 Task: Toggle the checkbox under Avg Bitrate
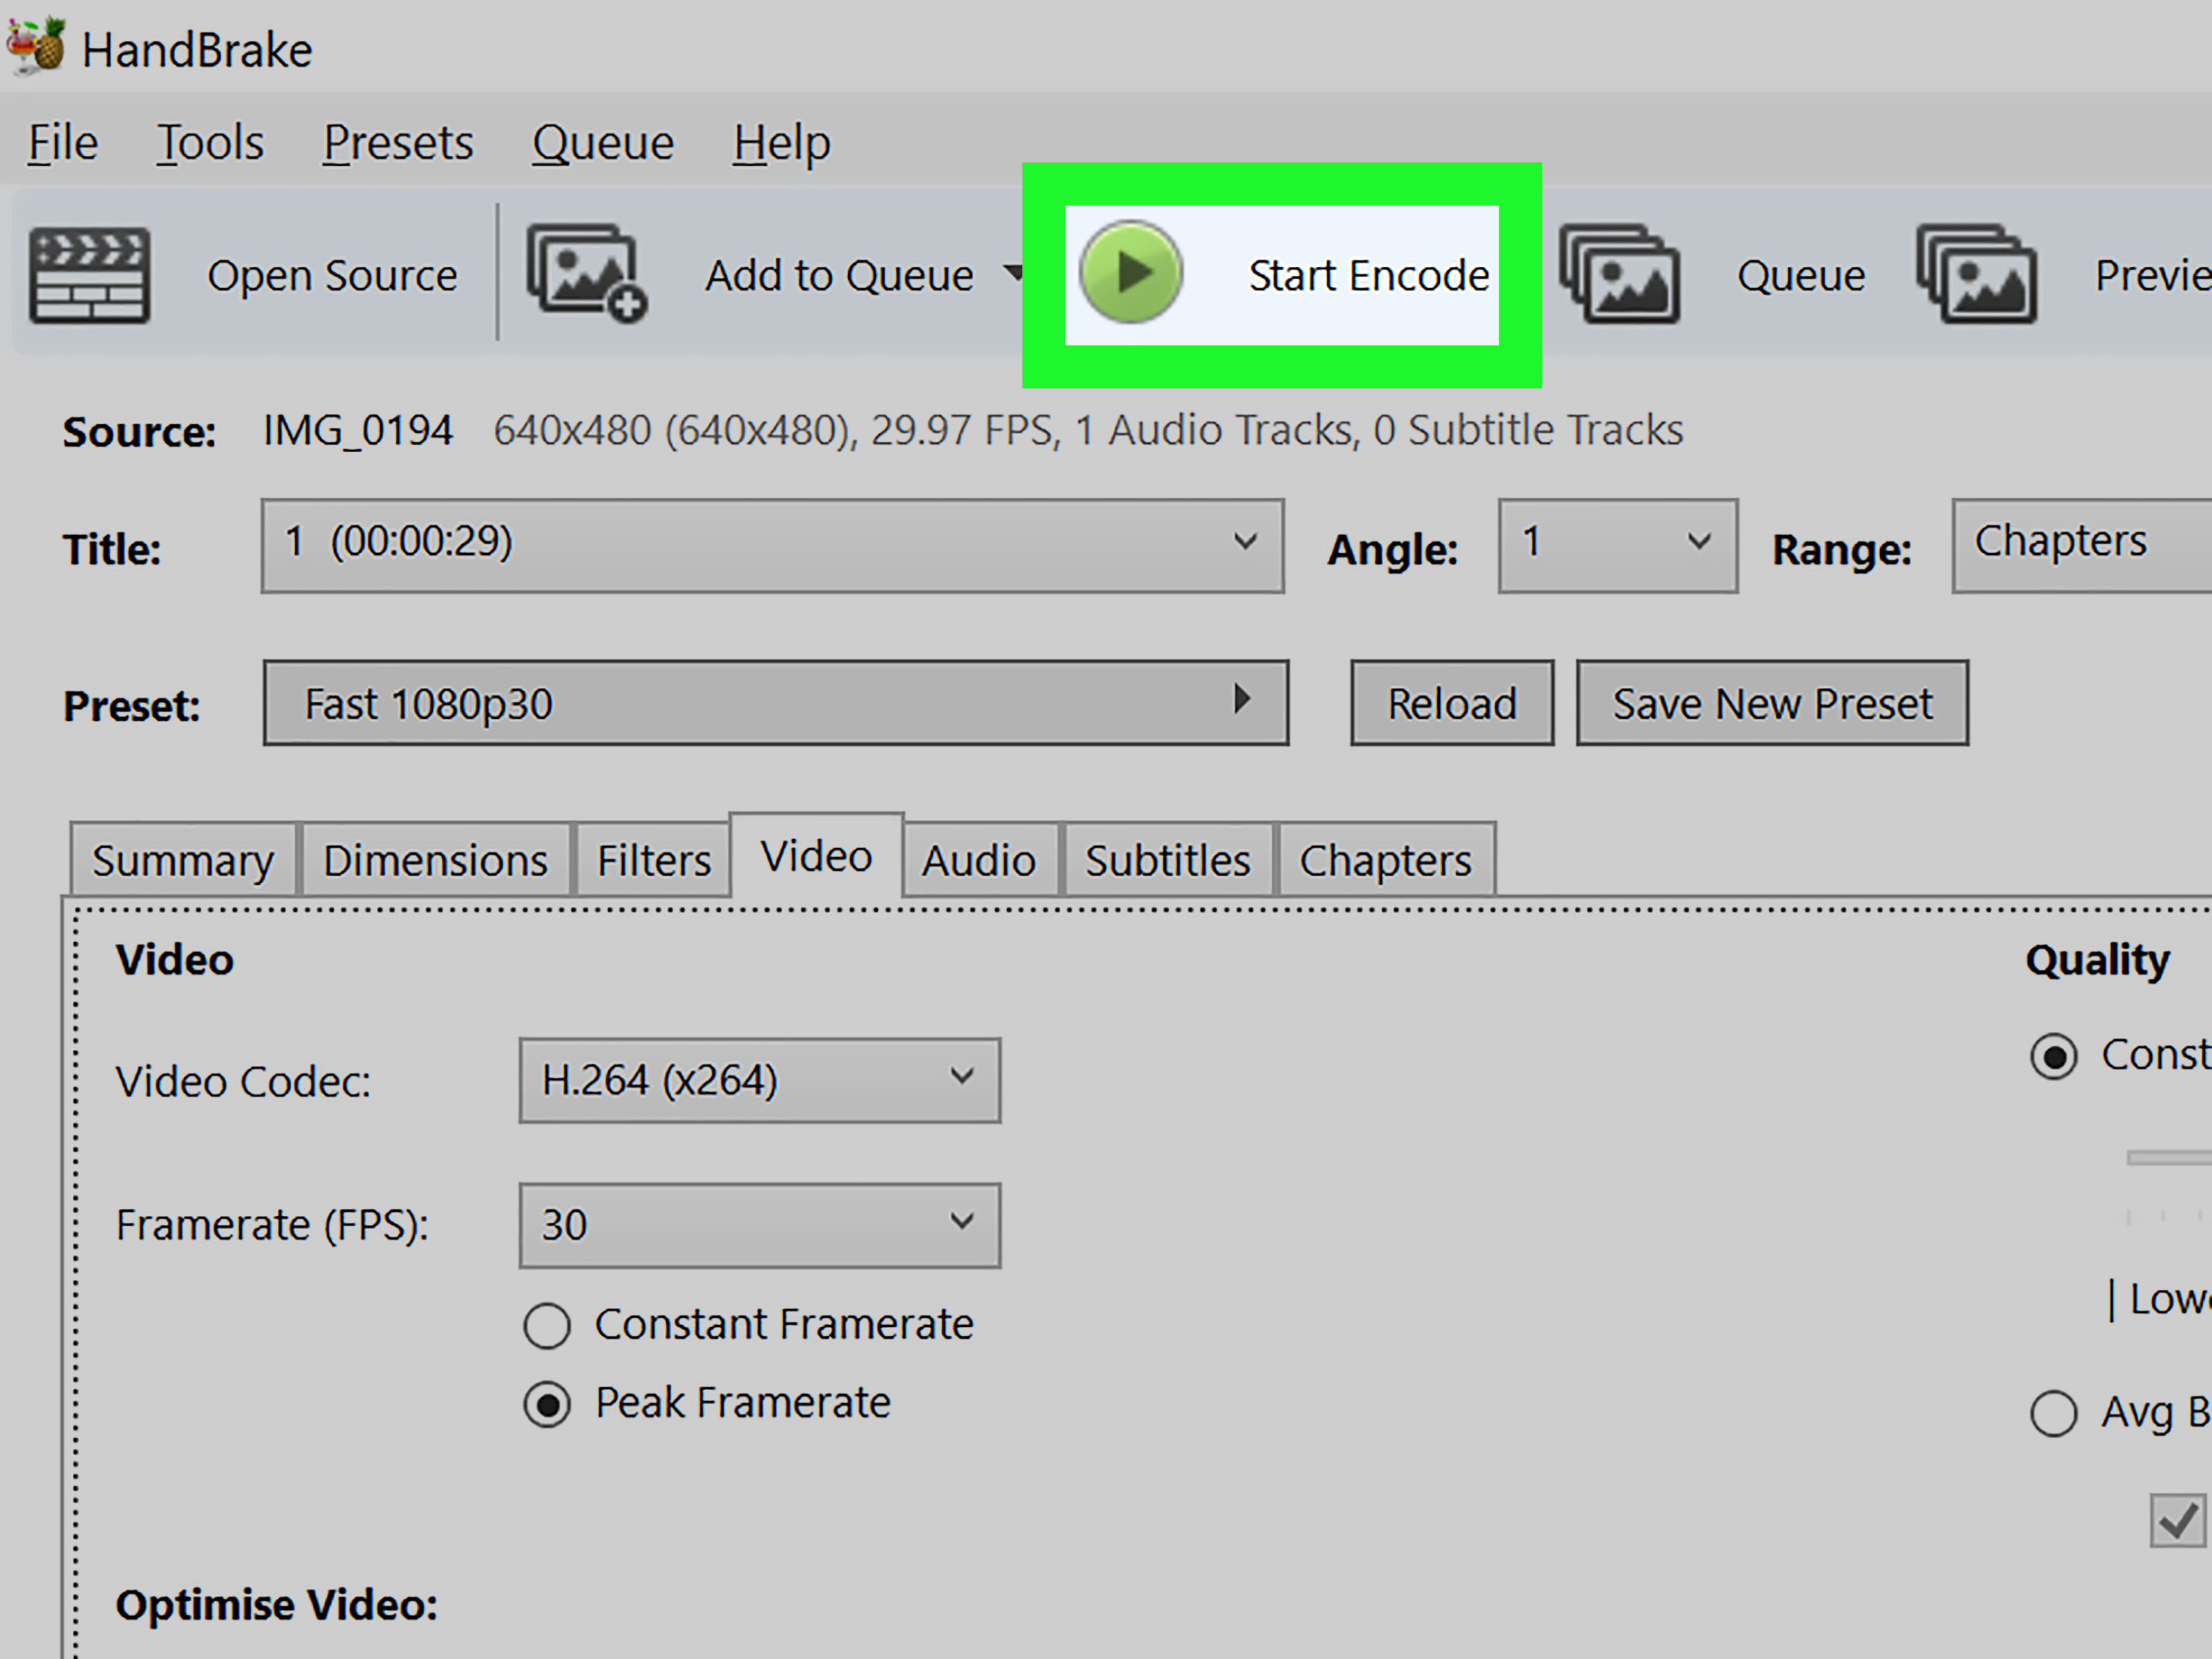coord(2177,1521)
